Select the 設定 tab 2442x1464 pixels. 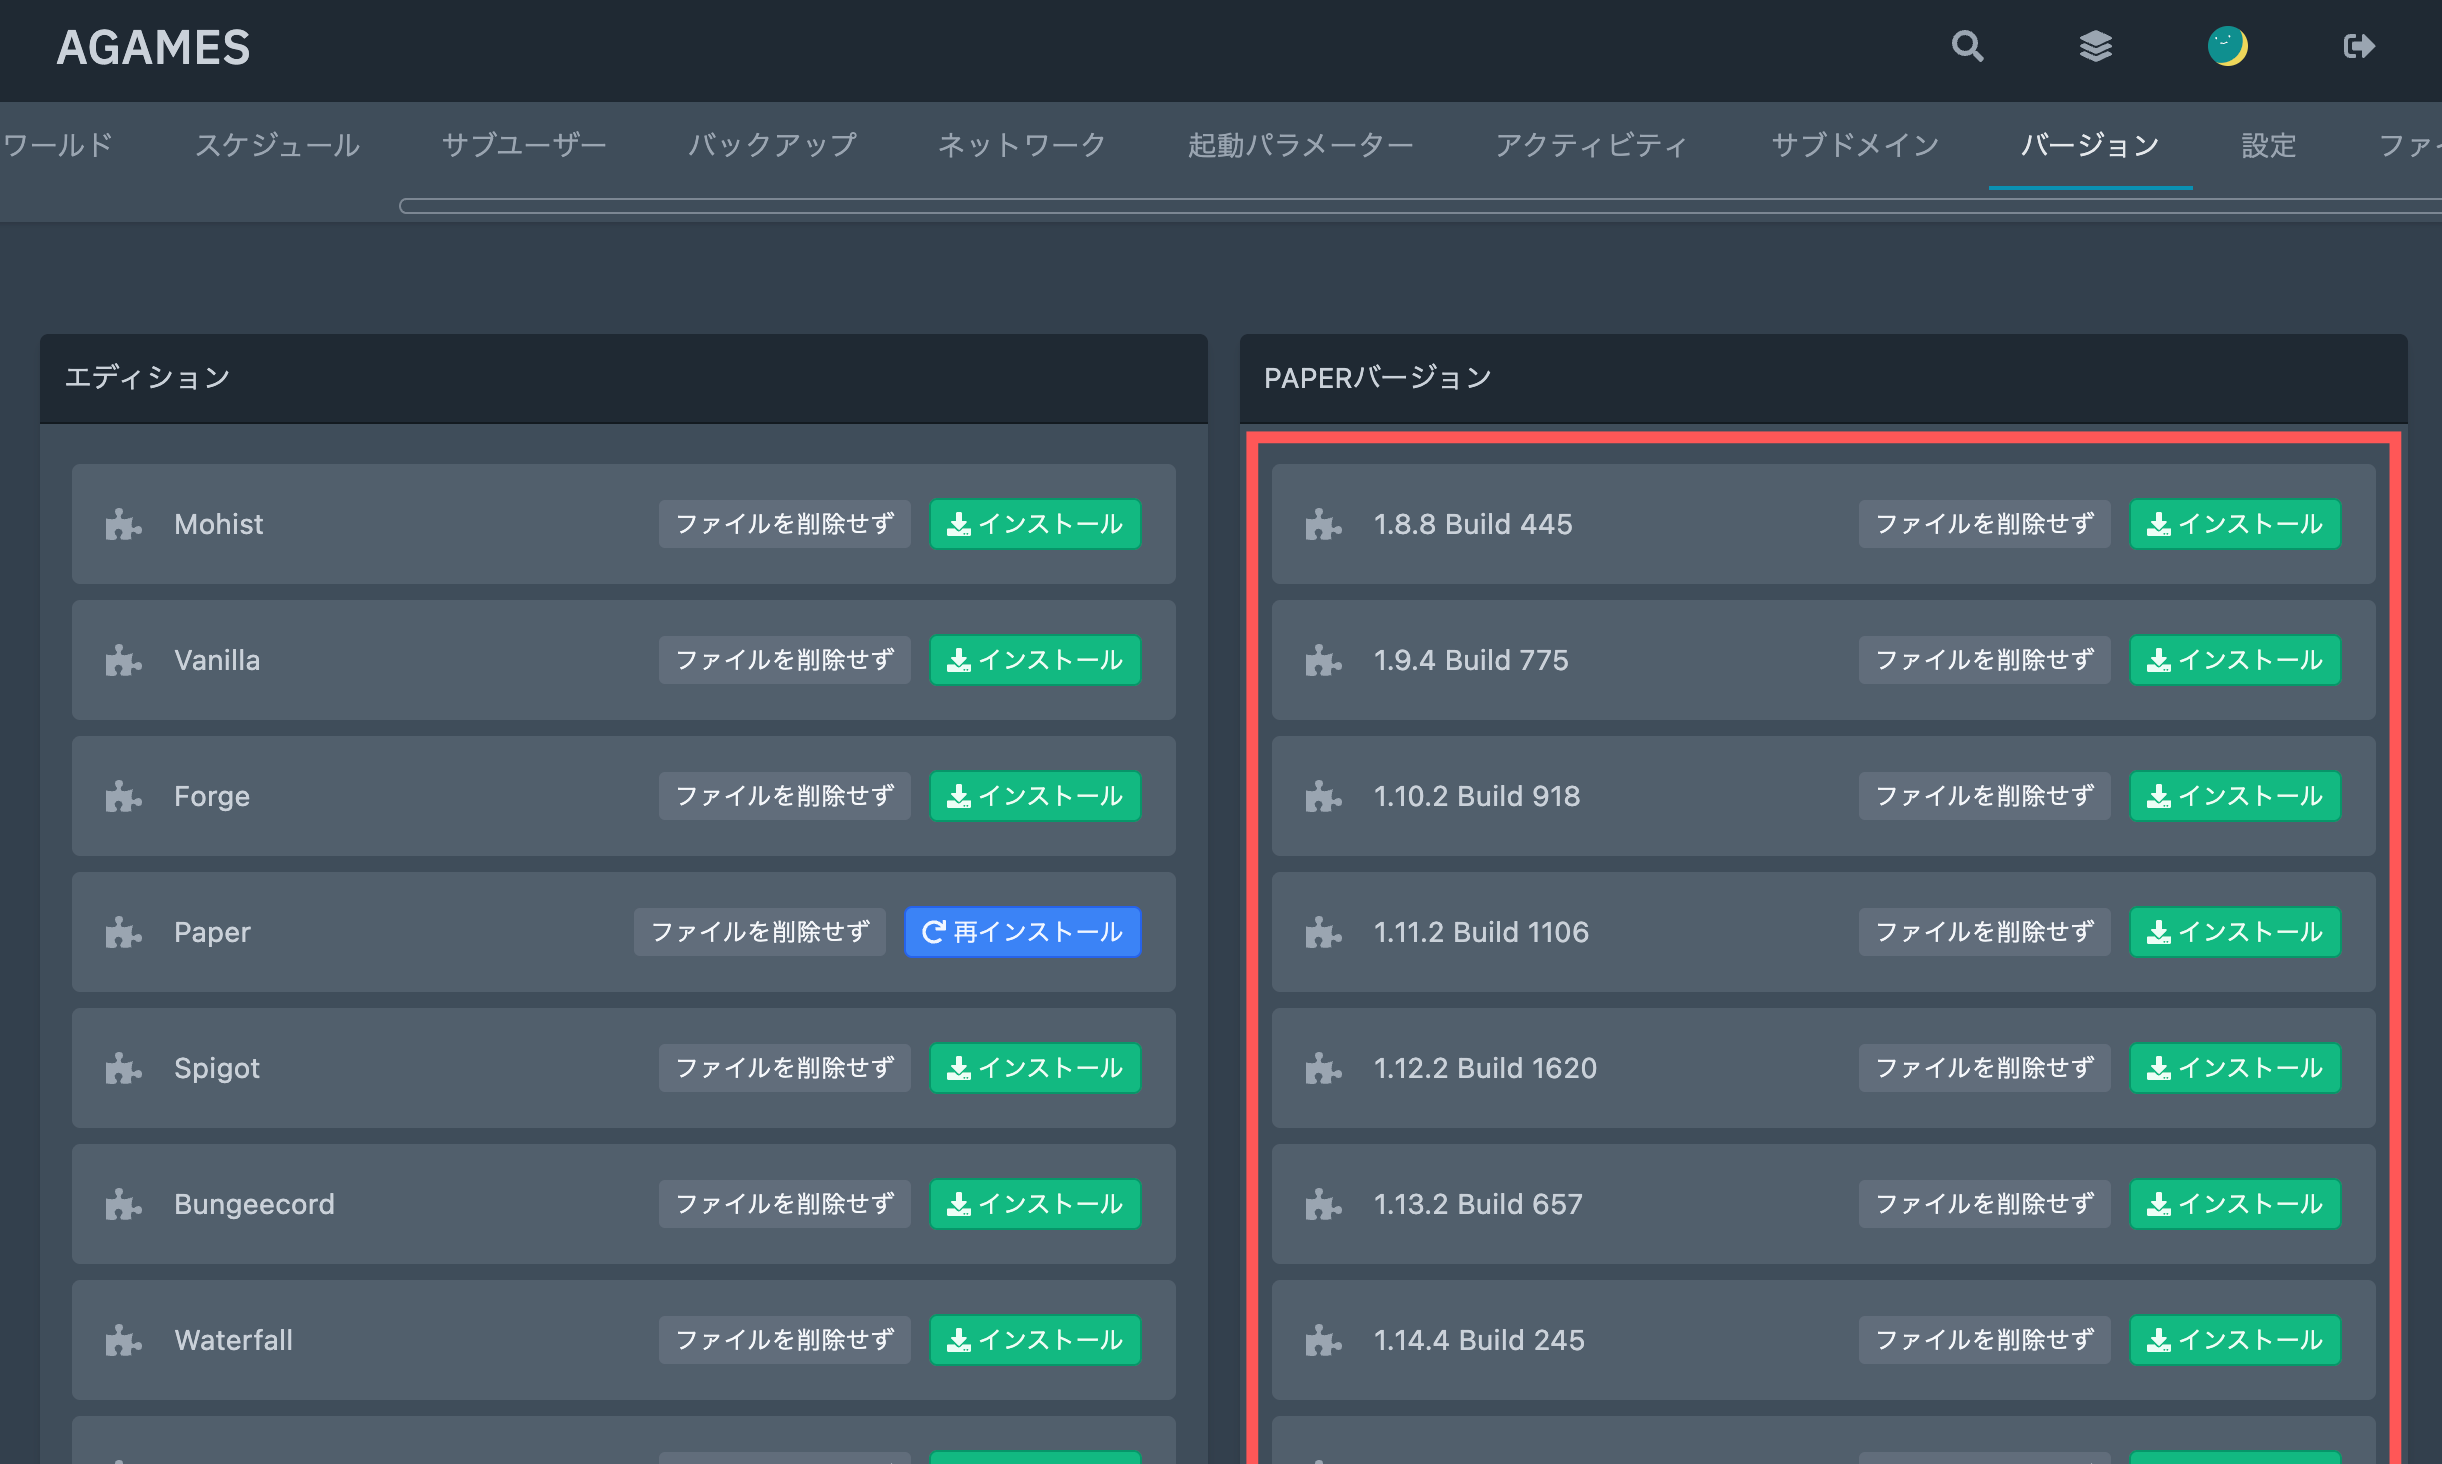click(2268, 145)
